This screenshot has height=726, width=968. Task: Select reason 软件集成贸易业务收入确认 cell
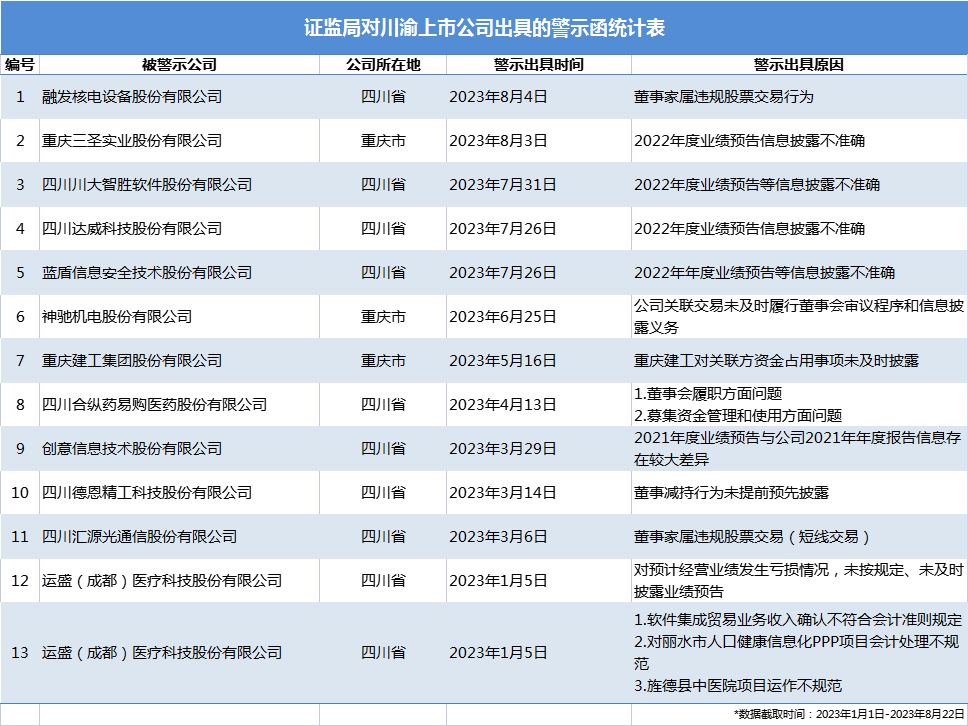[x=798, y=653]
